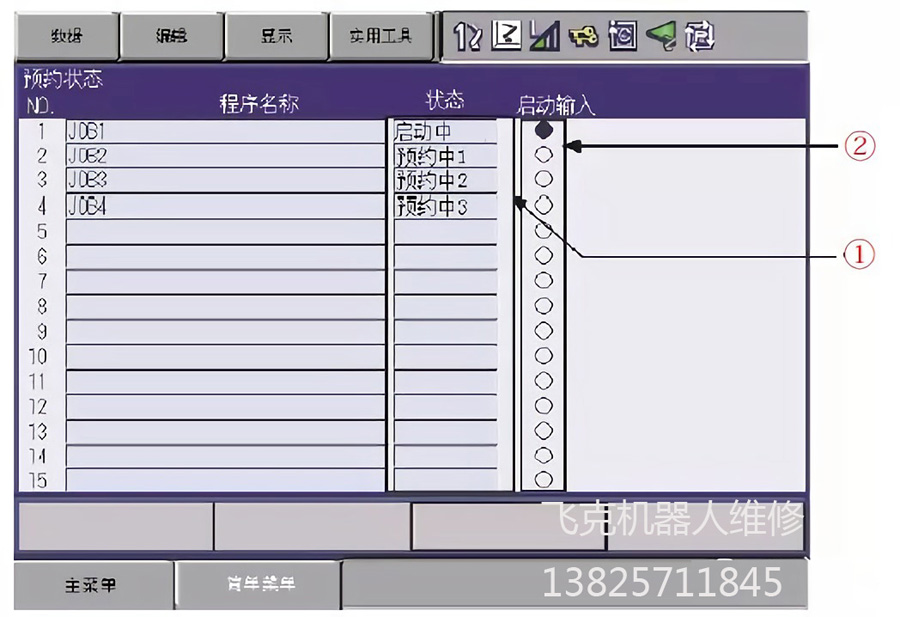Click the 启动中 status cell

coord(445,131)
